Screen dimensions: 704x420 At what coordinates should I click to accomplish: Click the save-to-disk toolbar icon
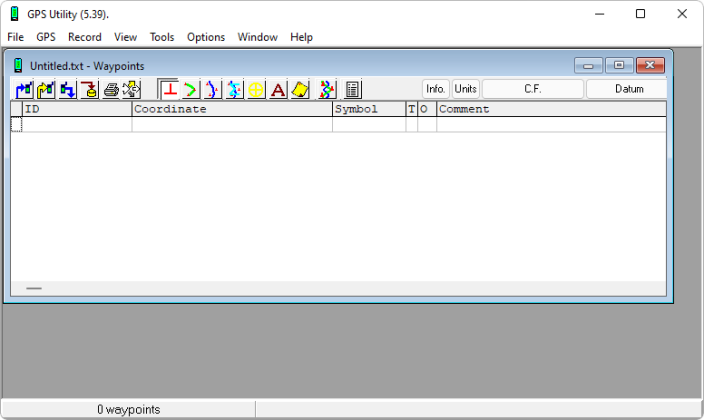[89, 89]
